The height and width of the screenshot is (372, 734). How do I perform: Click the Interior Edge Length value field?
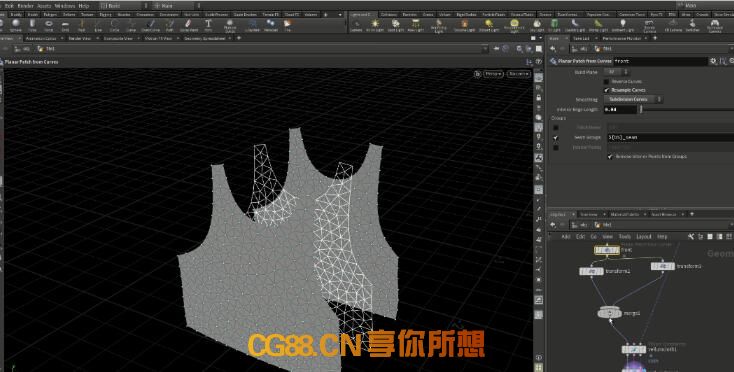click(620, 109)
